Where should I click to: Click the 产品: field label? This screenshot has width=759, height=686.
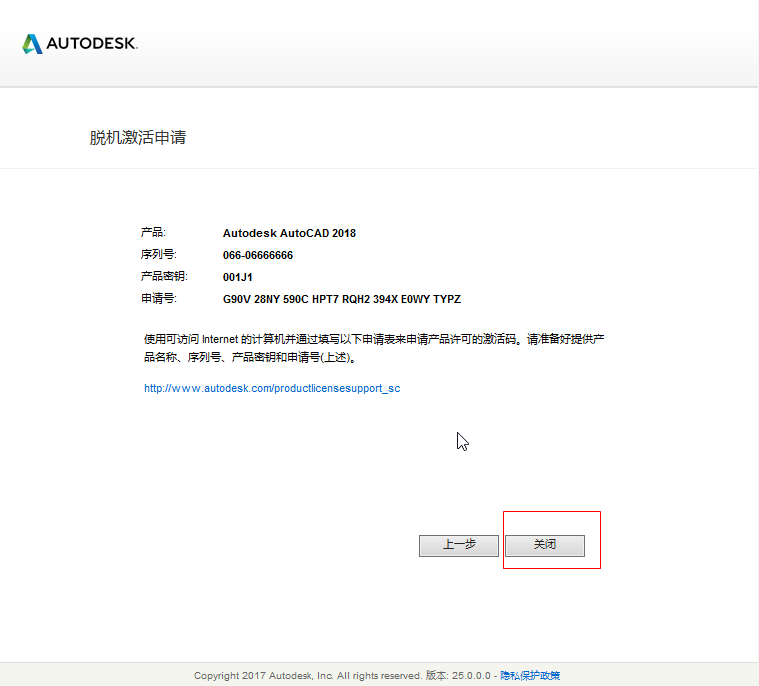click(x=154, y=233)
